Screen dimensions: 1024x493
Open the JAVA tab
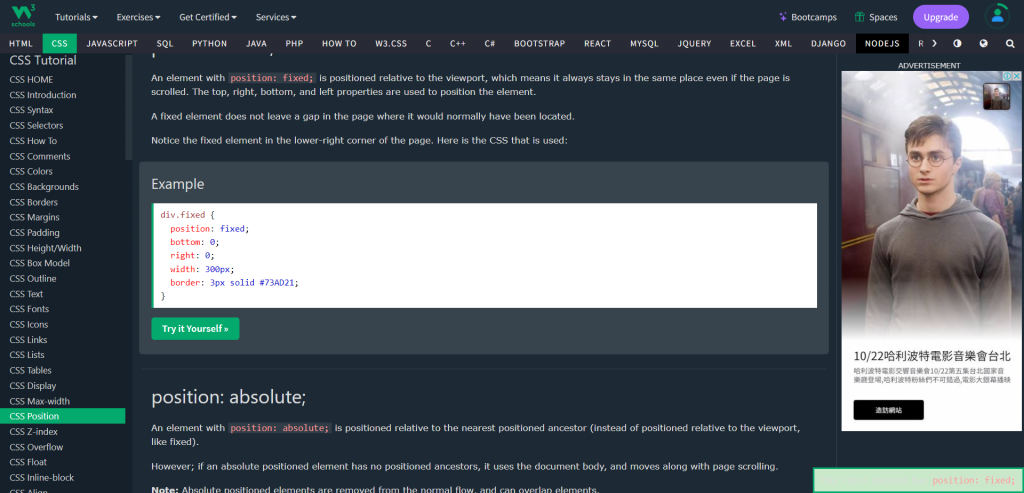pos(256,44)
